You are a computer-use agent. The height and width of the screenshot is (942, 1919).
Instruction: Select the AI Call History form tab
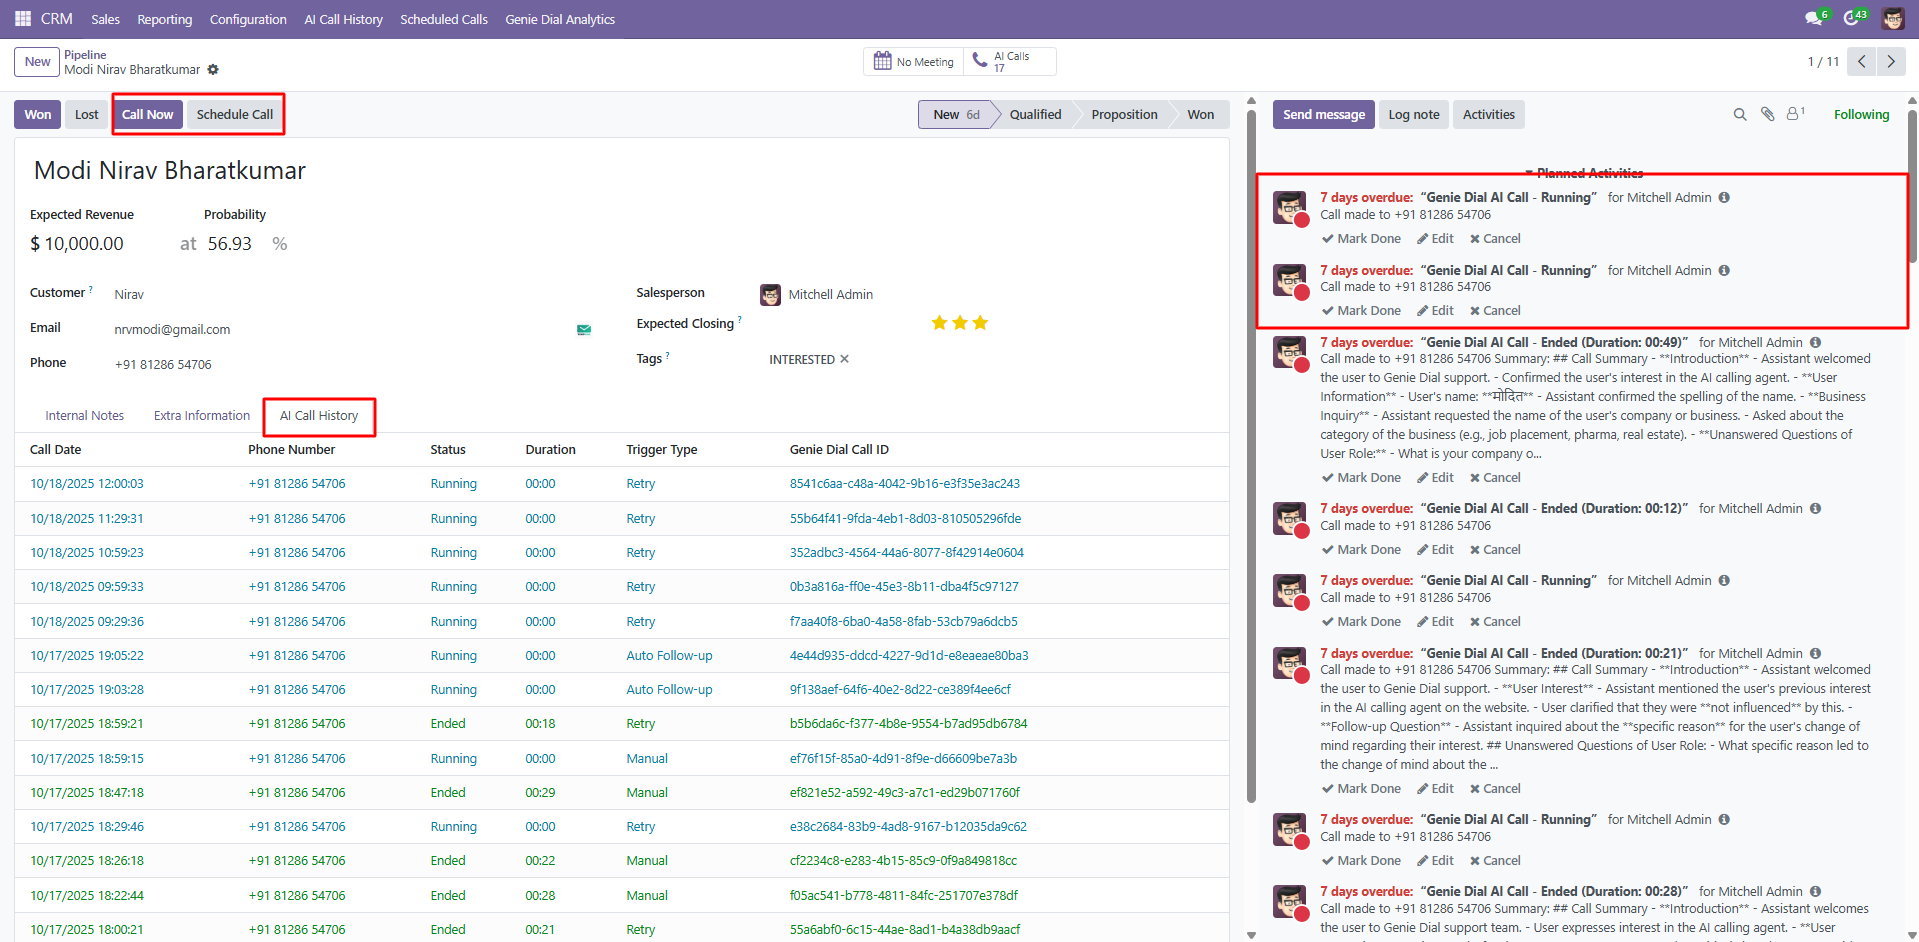click(319, 416)
